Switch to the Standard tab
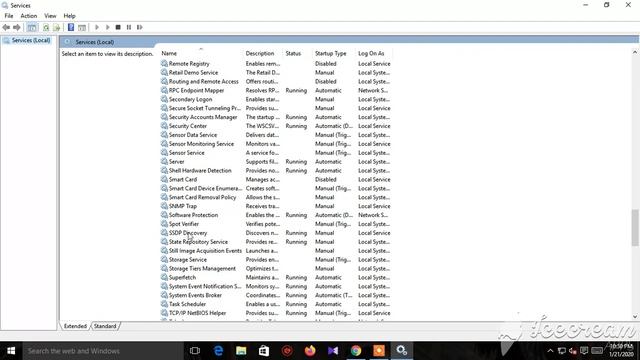This screenshot has height=360, width=640. tap(105, 326)
